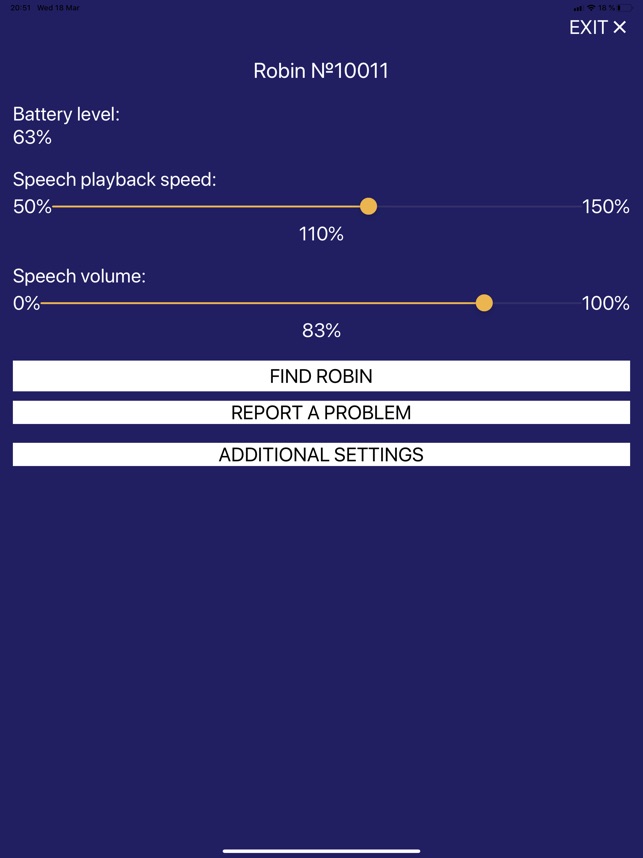
Task: Tap the 63% battery level value
Action: (32, 137)
